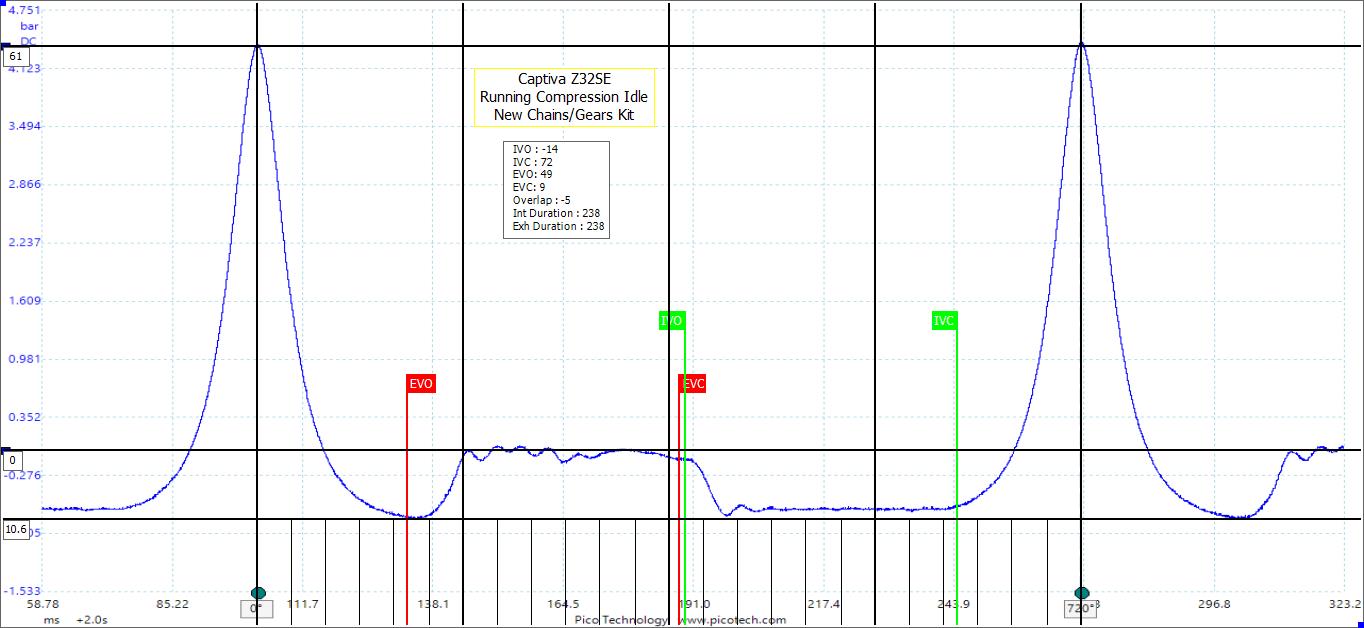Viewport: 1364px width, 628px height.
Task: Click the 3.494 pressure axis value
Action: (23, 127)
